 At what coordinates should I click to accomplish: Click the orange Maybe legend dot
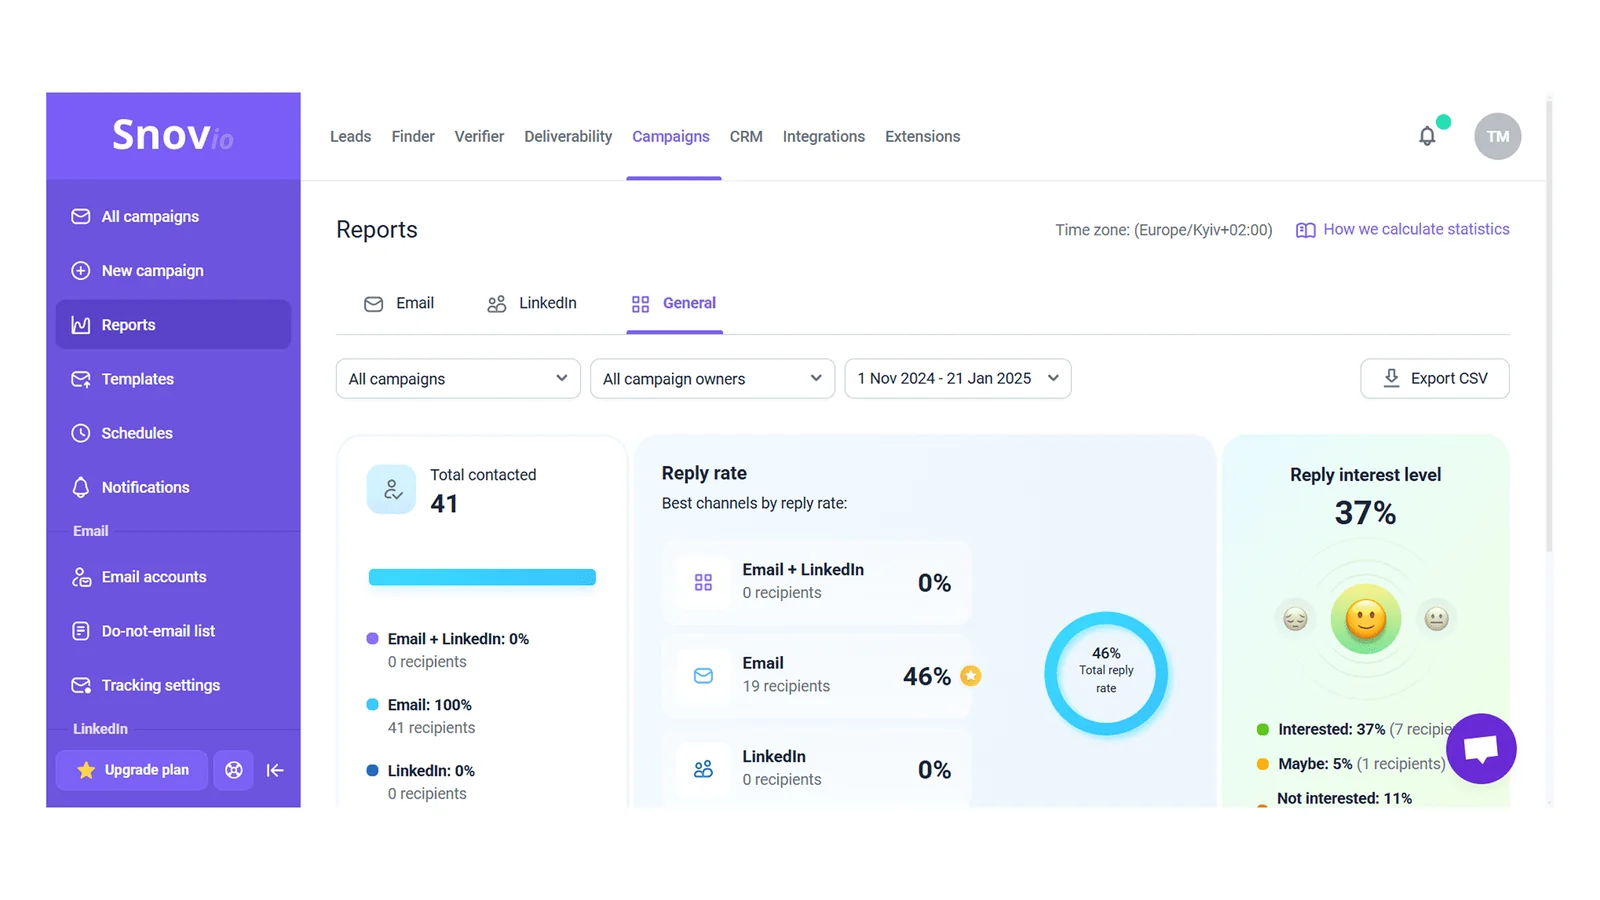(x=1262, y=764)
